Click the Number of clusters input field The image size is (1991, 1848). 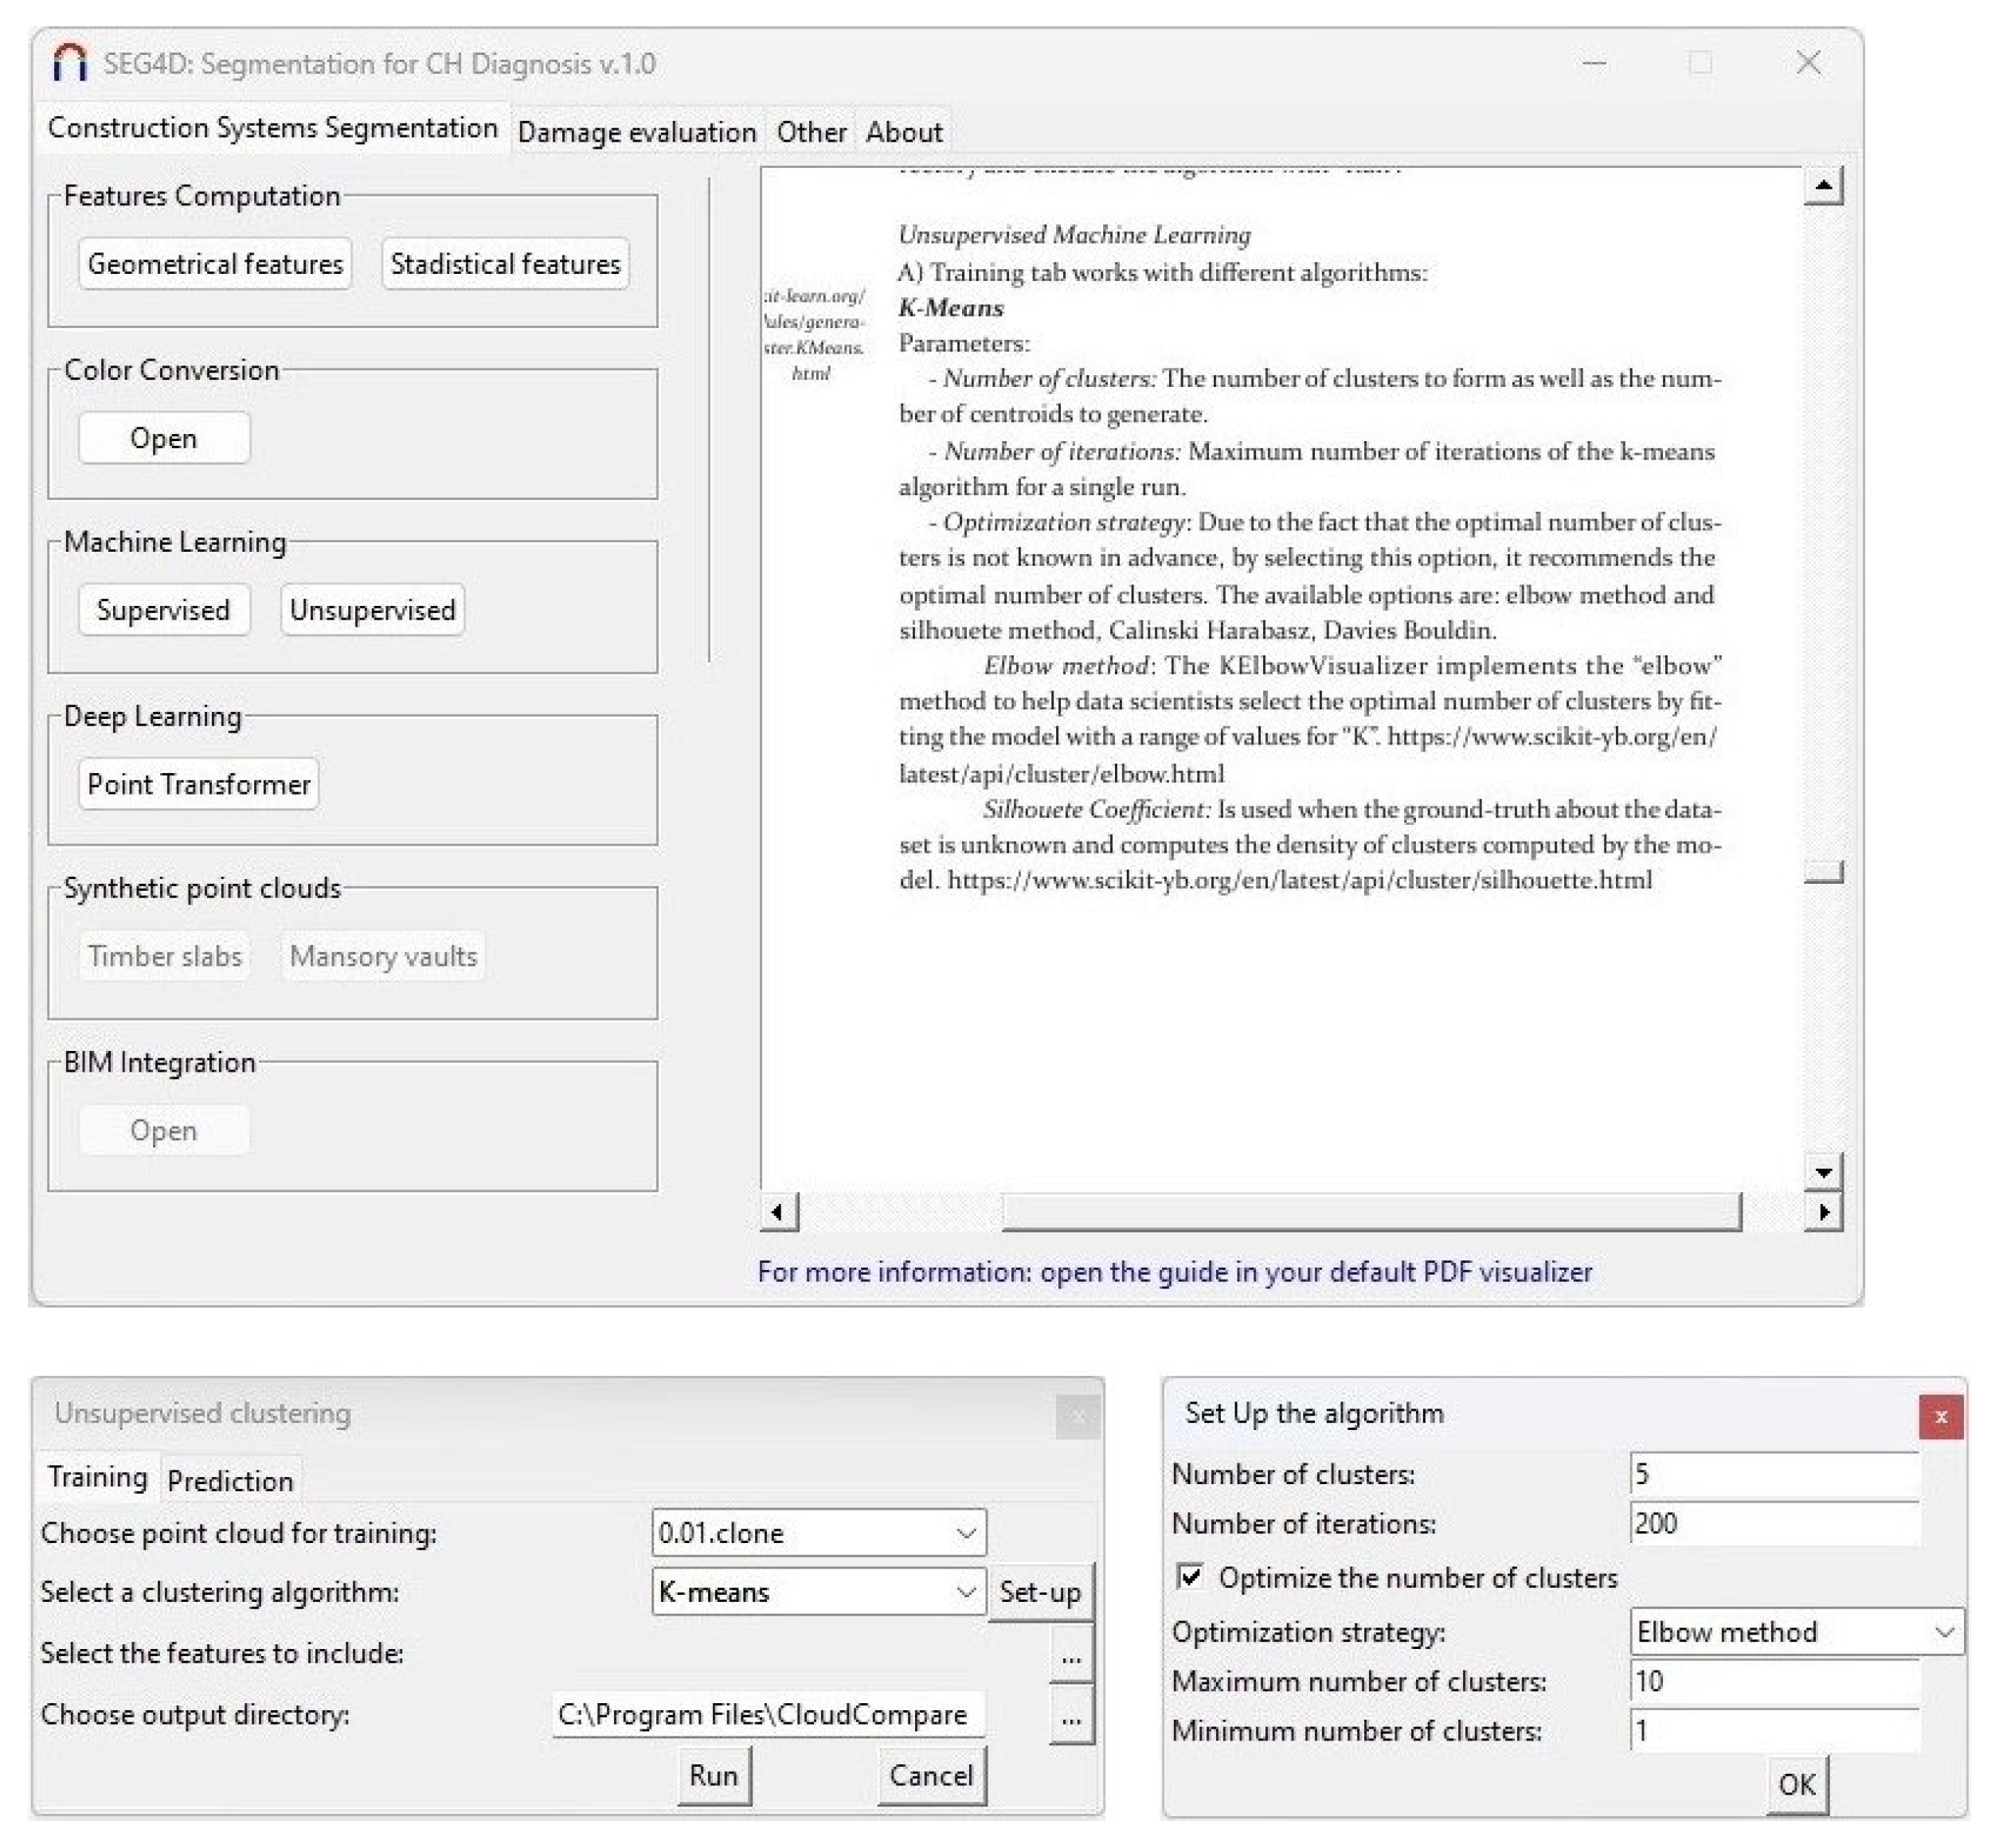[1772, 1474]
